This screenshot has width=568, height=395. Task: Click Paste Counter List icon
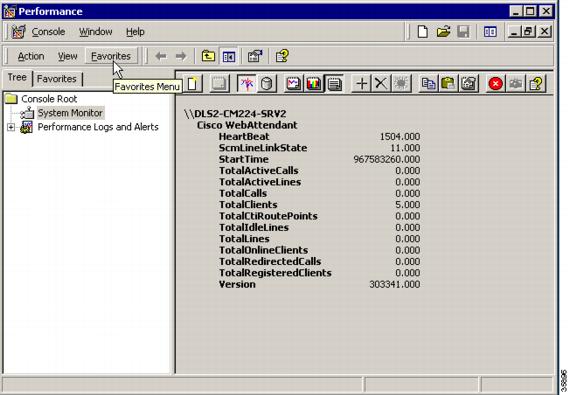(x=448, y=84)
